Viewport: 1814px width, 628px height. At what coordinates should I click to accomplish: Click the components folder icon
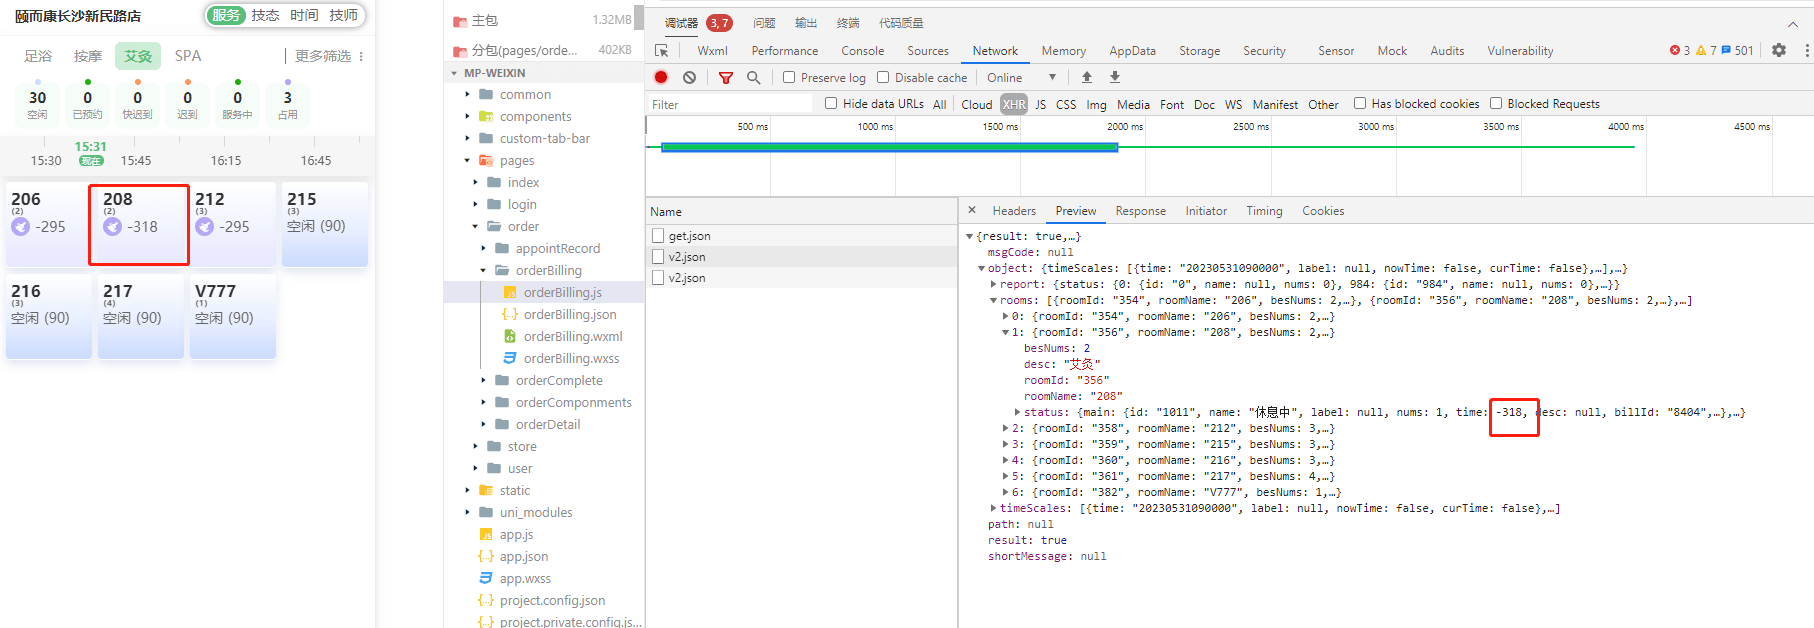pyautogui.click(x=486, y=116)
